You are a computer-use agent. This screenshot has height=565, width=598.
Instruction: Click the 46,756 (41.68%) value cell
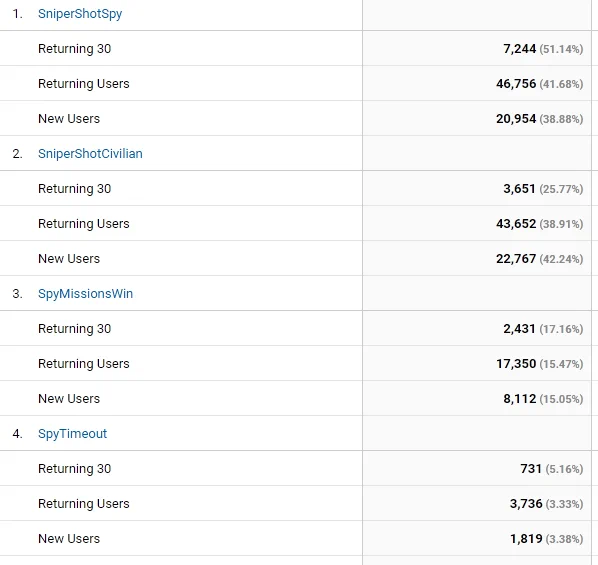coord(477,84)
